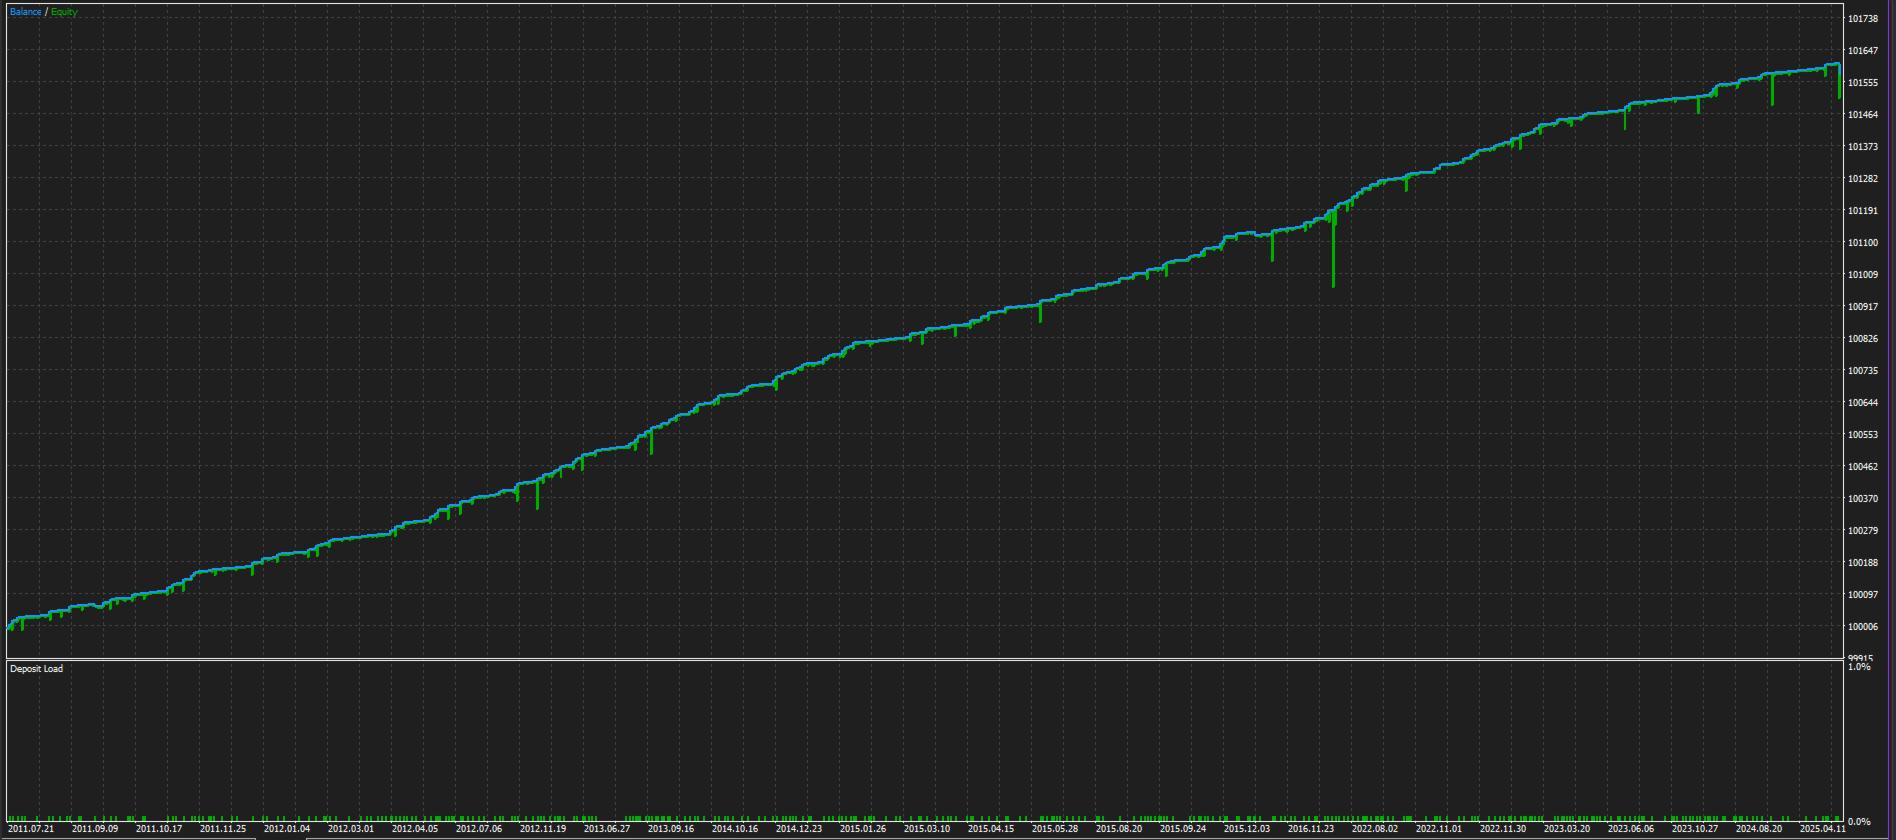This screenshot has width=1896, height=840.
Task: Click the 2011.07.21 date label
Action: coord(31,829)
